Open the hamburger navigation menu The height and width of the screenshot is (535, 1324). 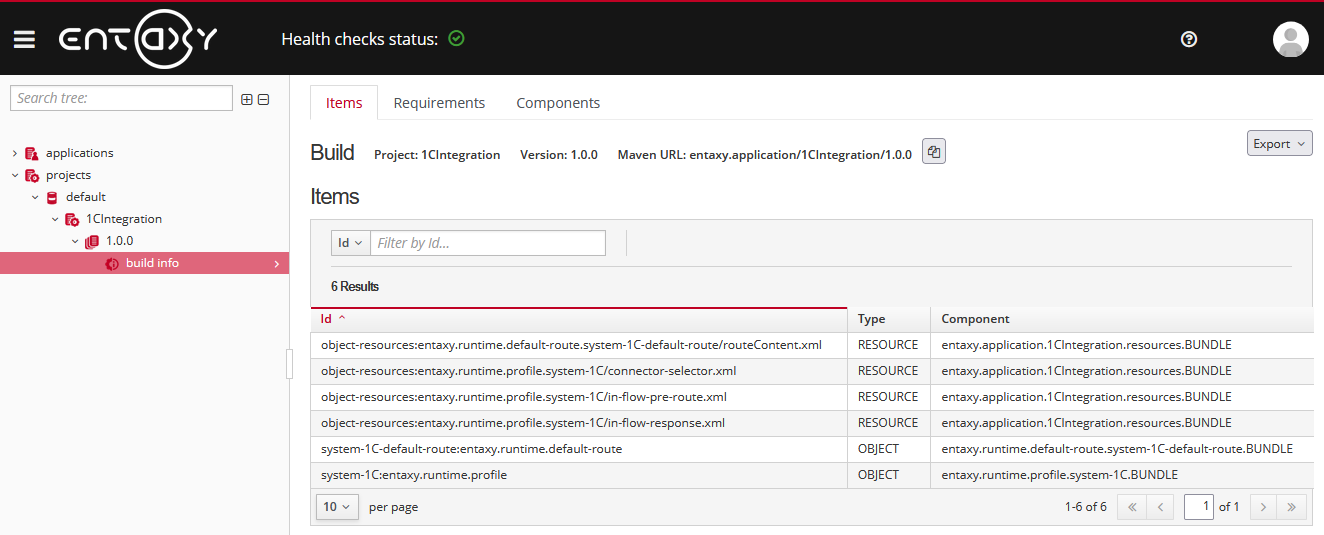pos(24,39)
